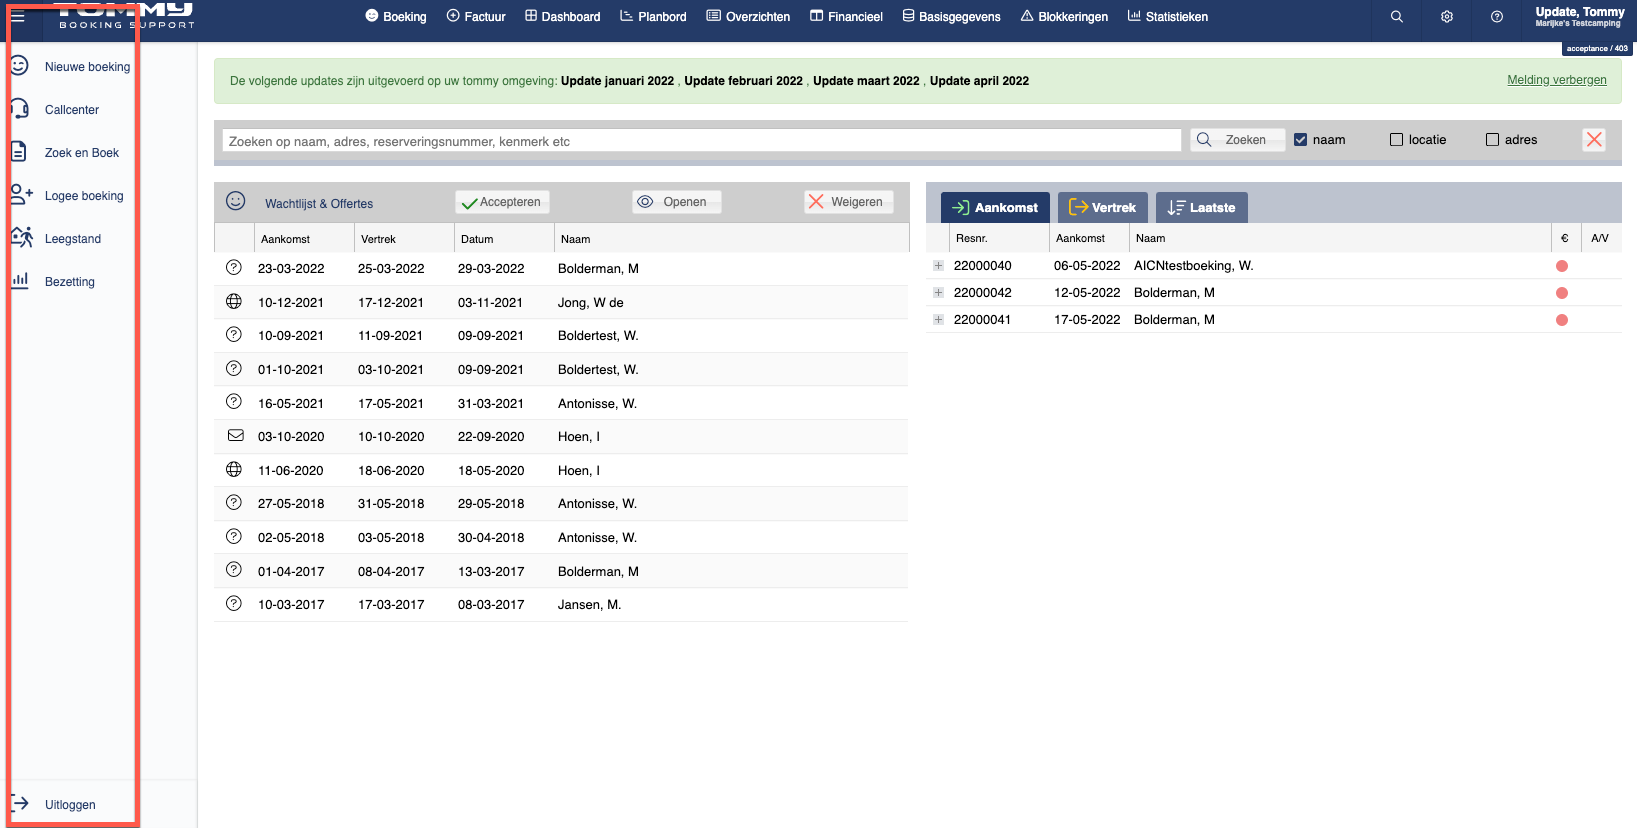Click the Logee boeking person-plus icon
This screenshot has height=828, width=1637.
tap(21, 195)
